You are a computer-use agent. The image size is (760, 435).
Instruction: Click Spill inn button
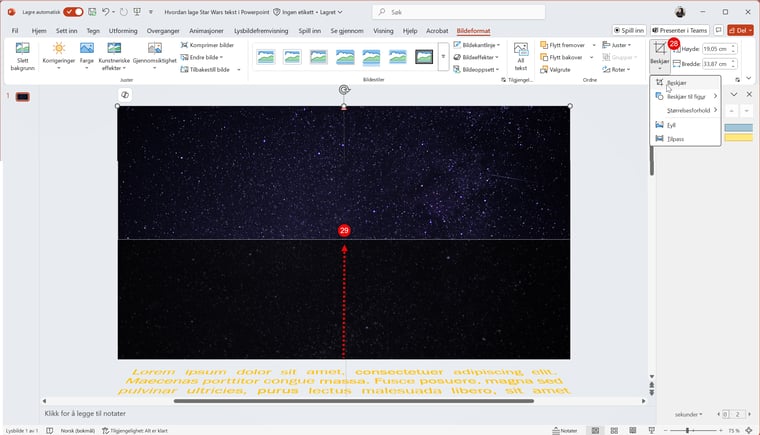point(629,30)
